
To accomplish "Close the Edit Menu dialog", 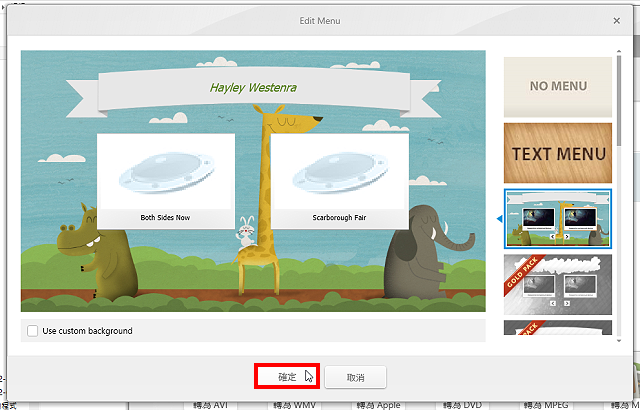I will (x=616, y=21).
